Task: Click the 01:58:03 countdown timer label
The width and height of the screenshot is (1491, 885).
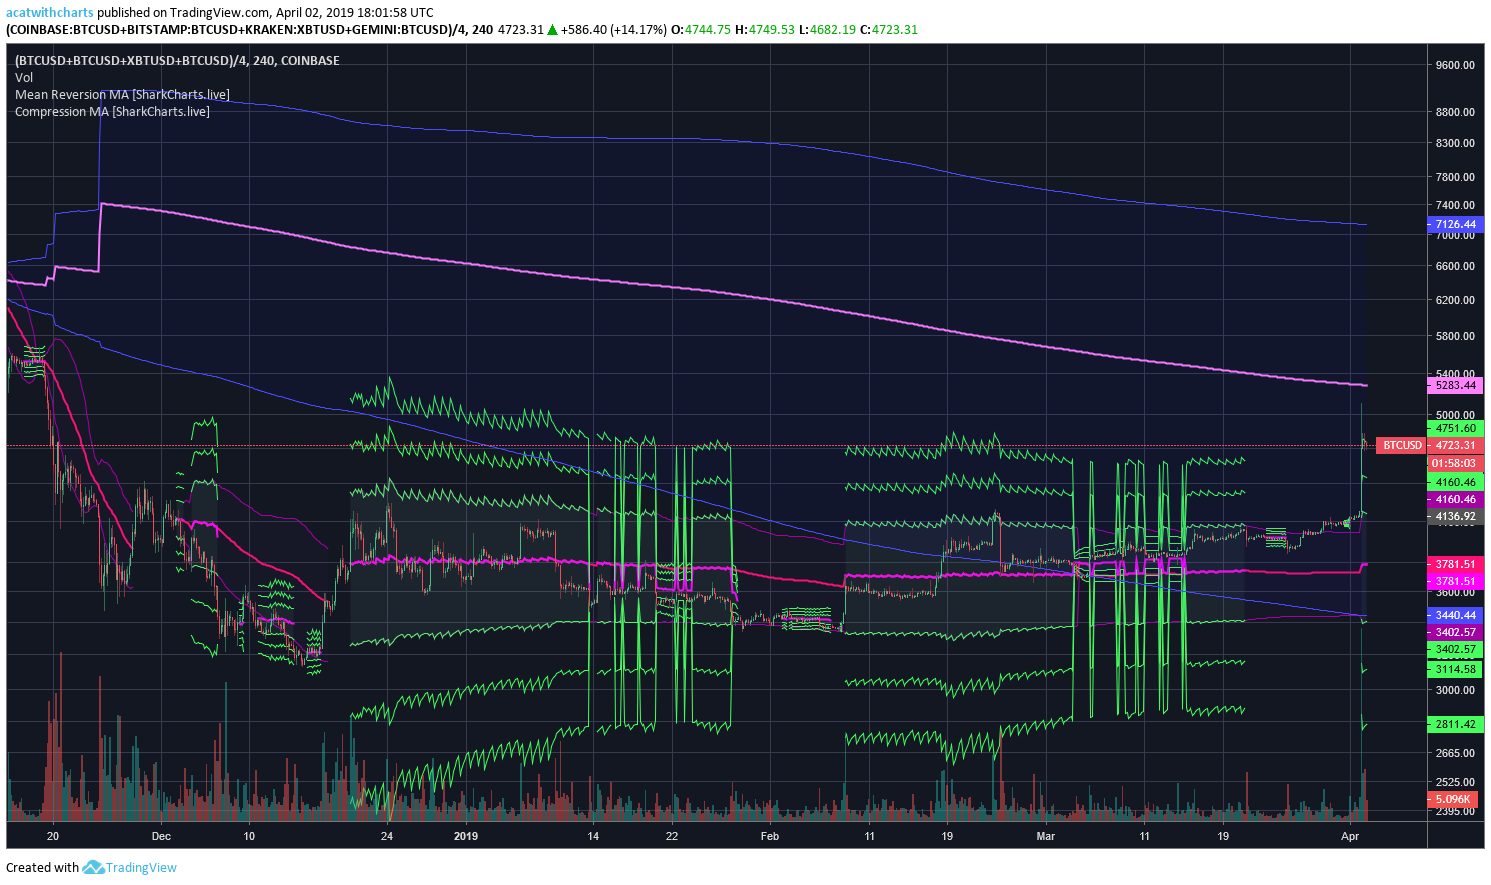Action: pyautogui.click(x=1455, y=463)
